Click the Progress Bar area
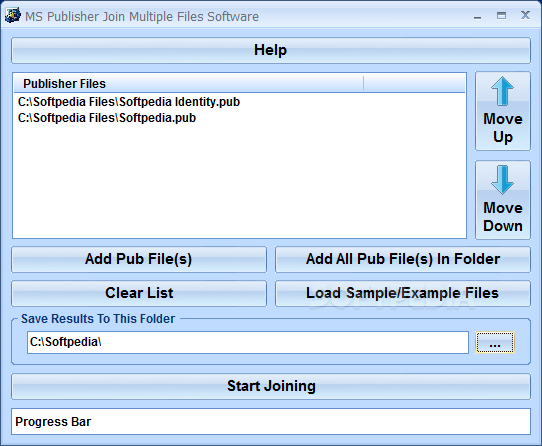Viewport: 542px width, 446px height. pos(271,421)
